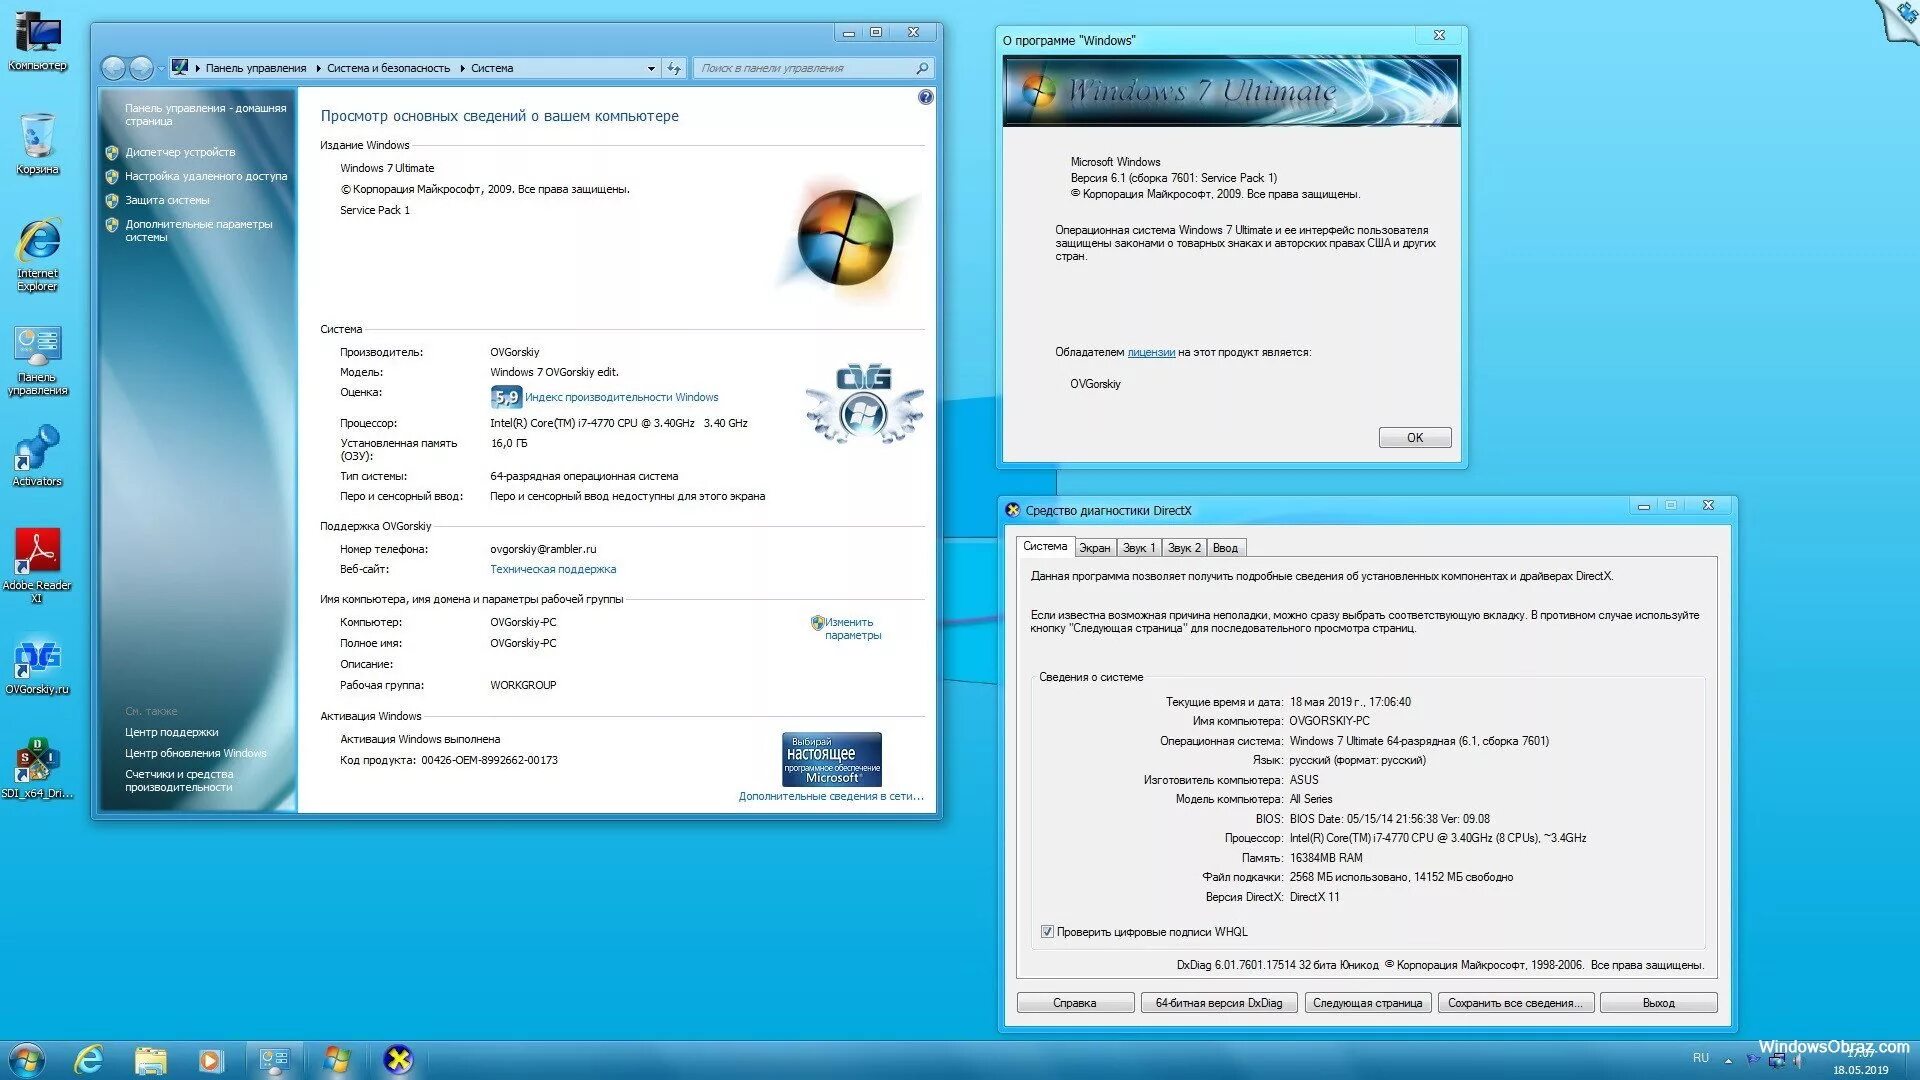
Task: Click OK in About Windows dialog
Action: click(x=1415, y=438)
